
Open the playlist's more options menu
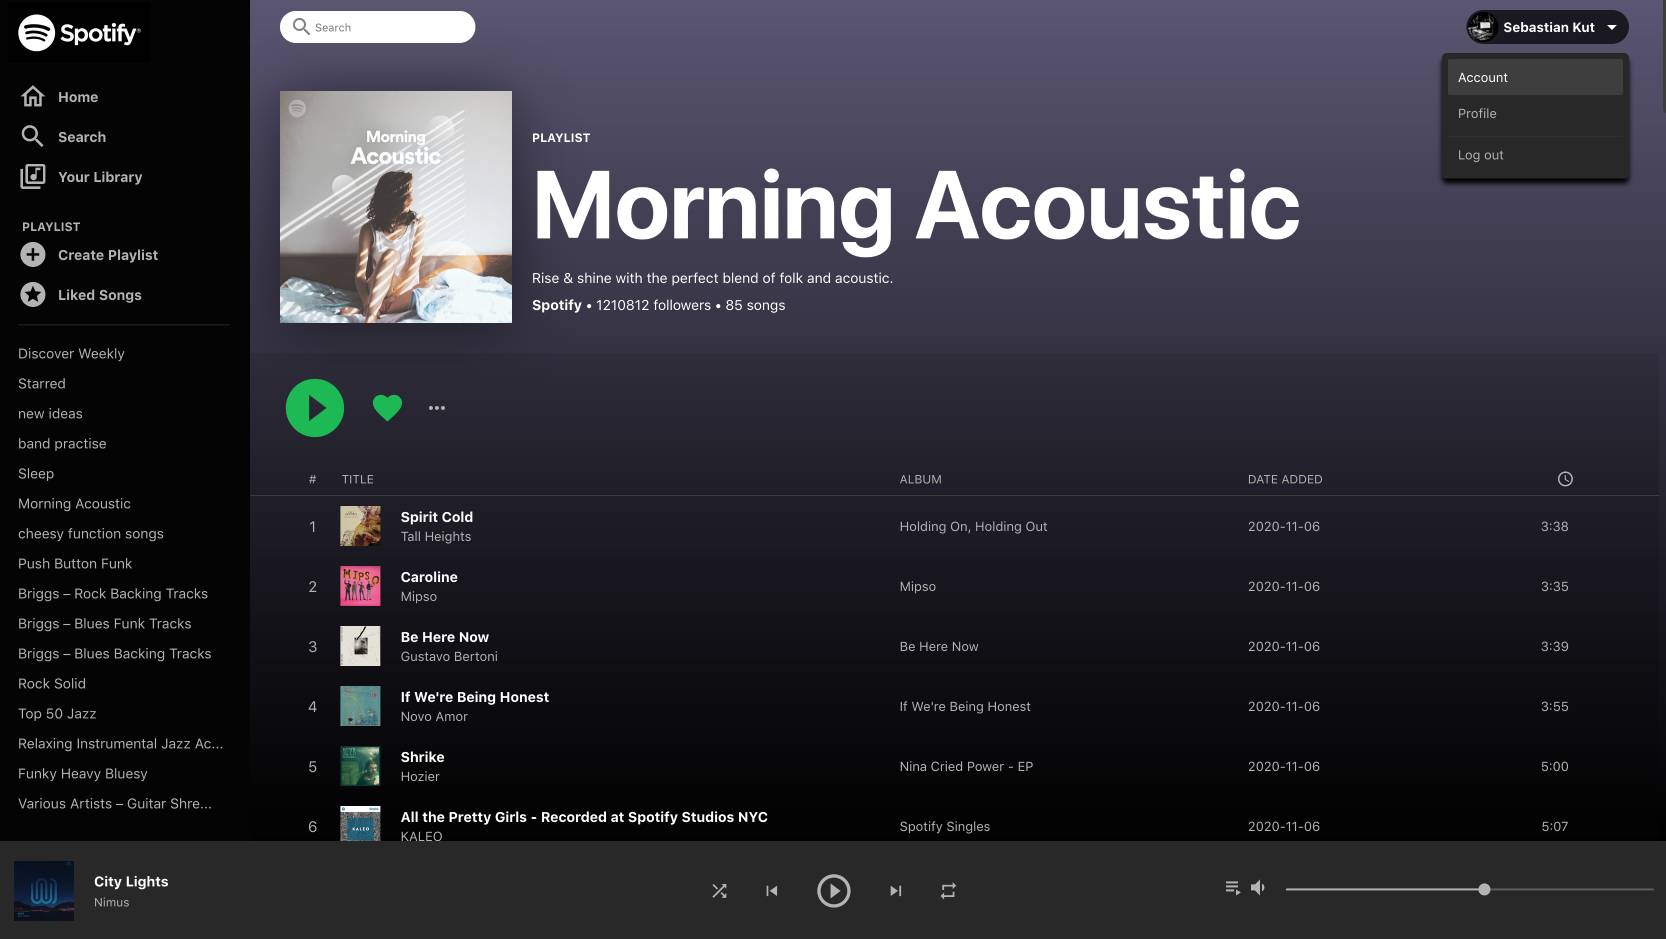pyautogui.click(x=437, y=407)
